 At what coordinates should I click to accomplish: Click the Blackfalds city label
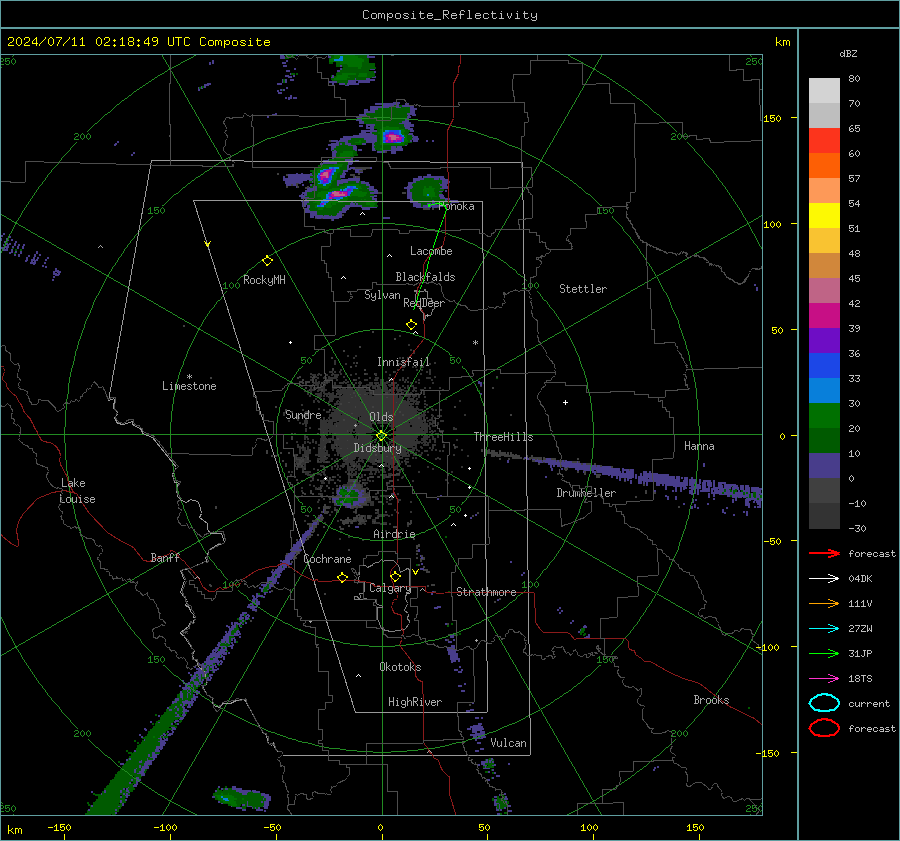coord(425,277)
